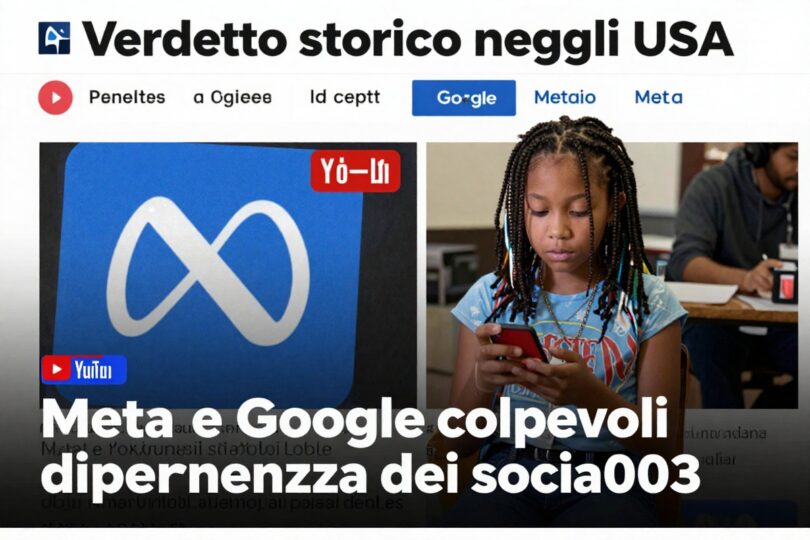
Task: Click the YuiTuı text in the blue badge
Action: coord(93,370)
